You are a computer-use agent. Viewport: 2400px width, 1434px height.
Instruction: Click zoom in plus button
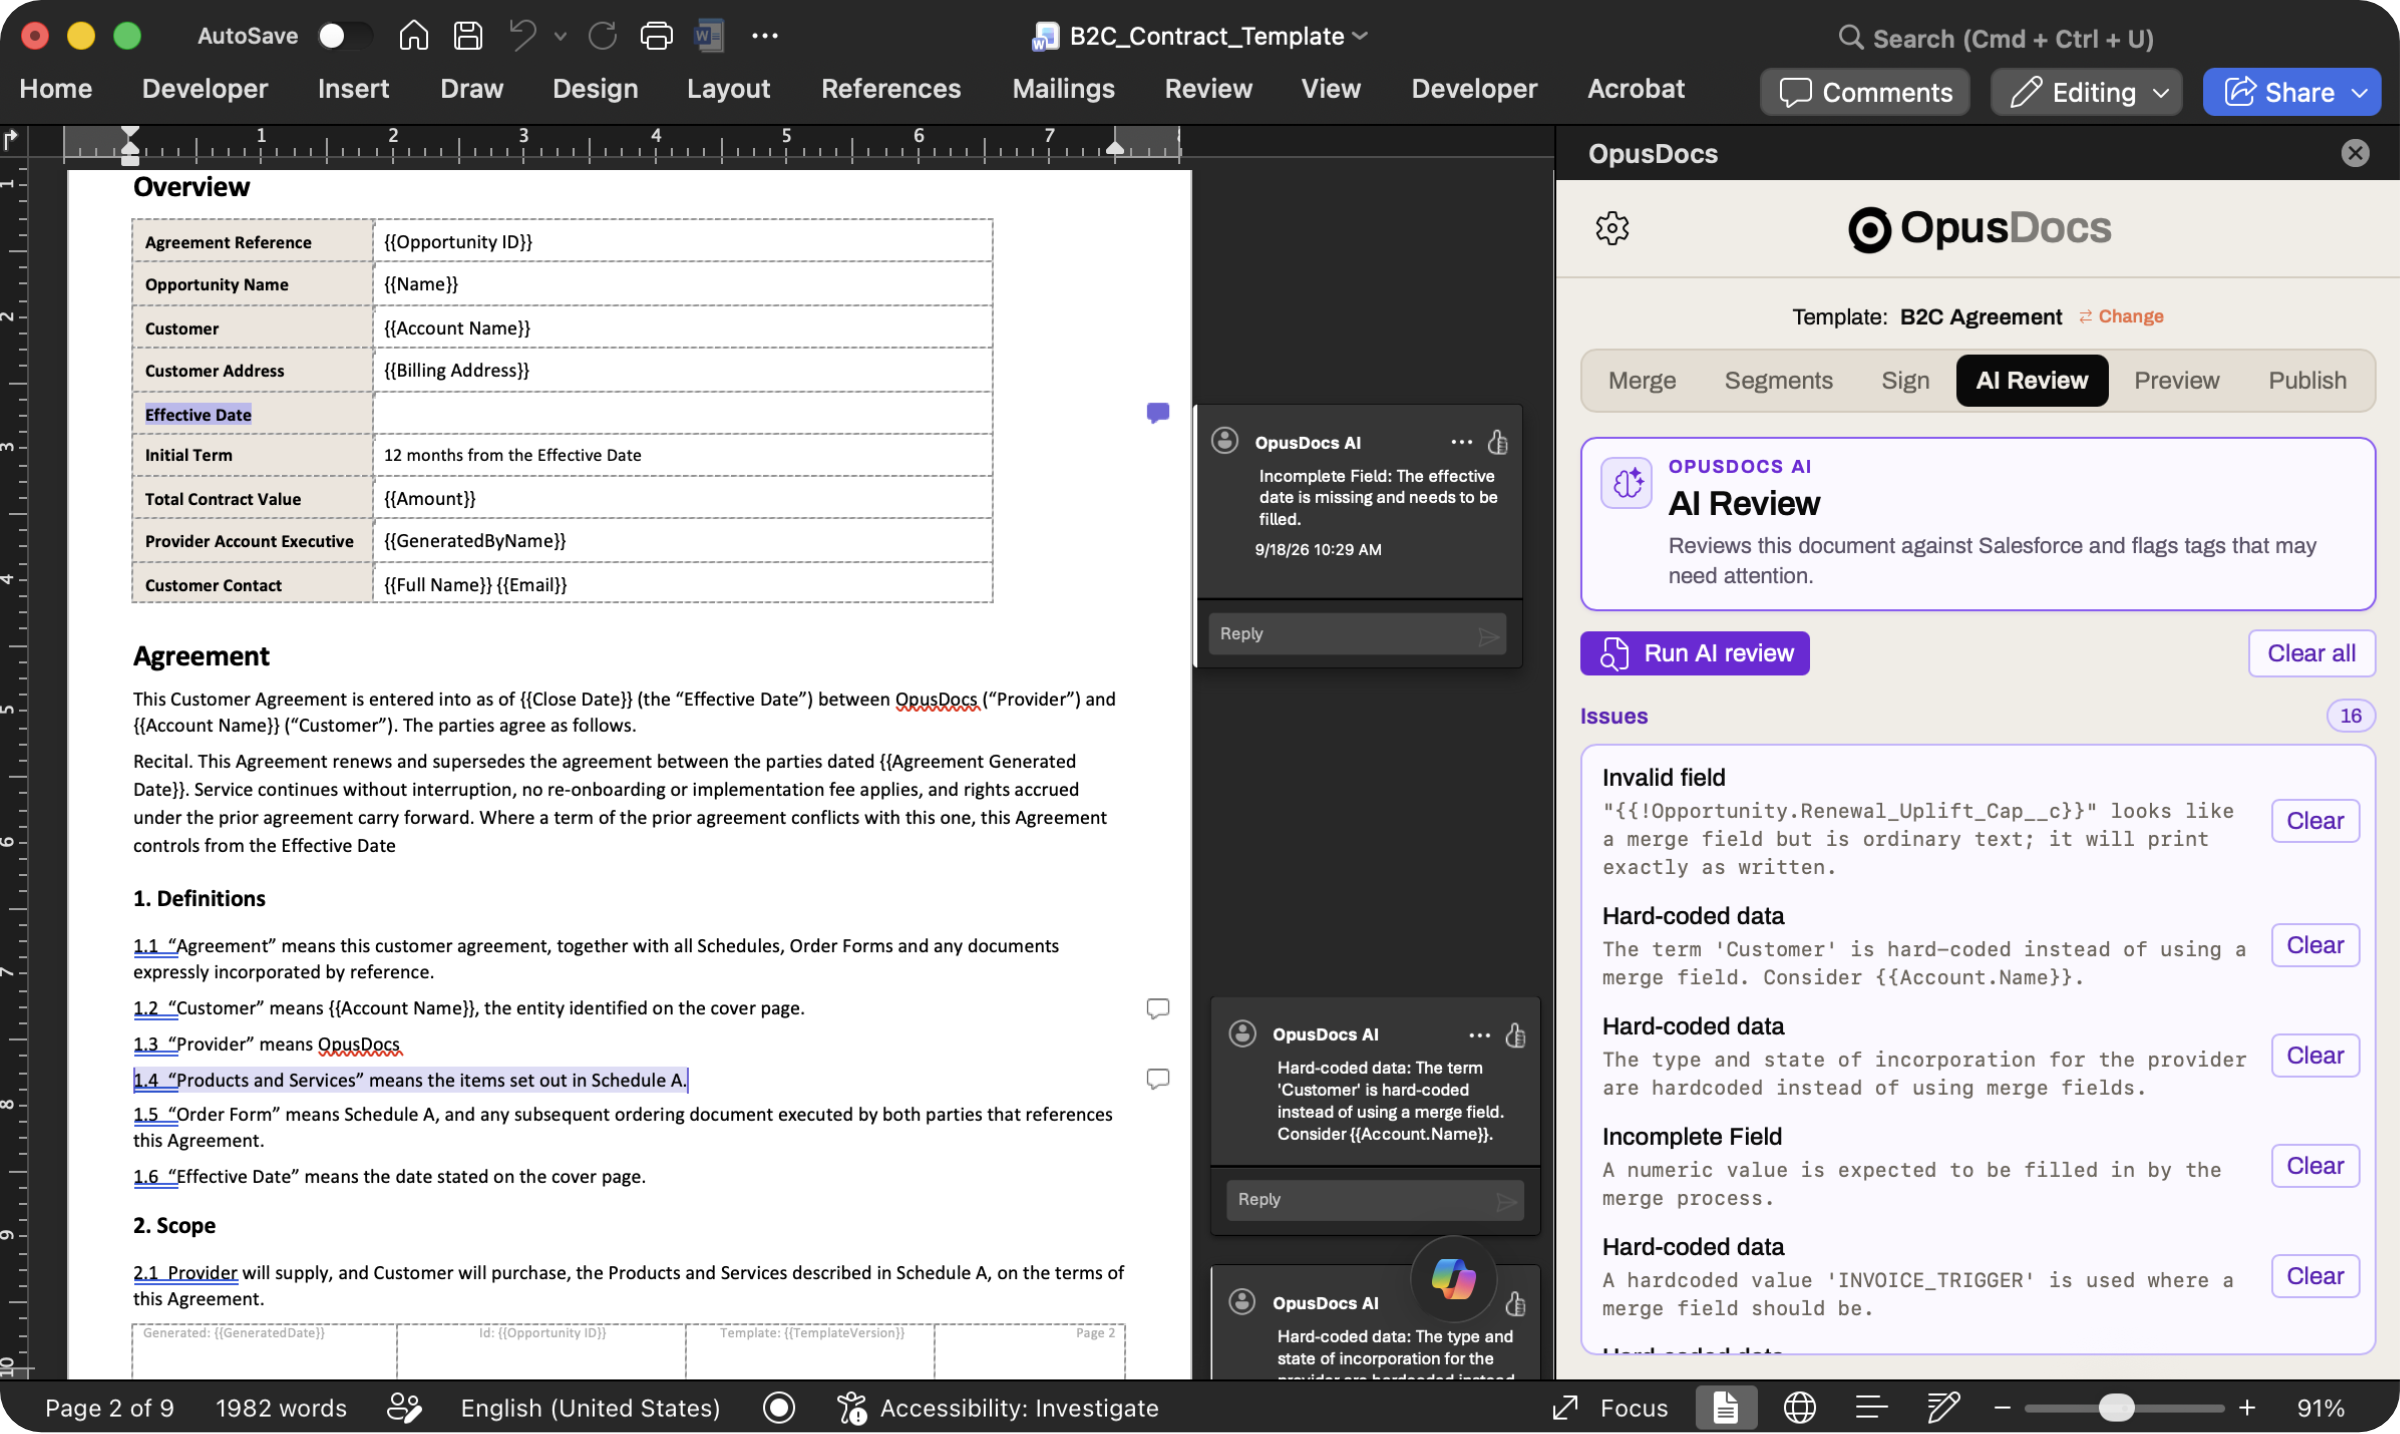tap(2247, 1408)
